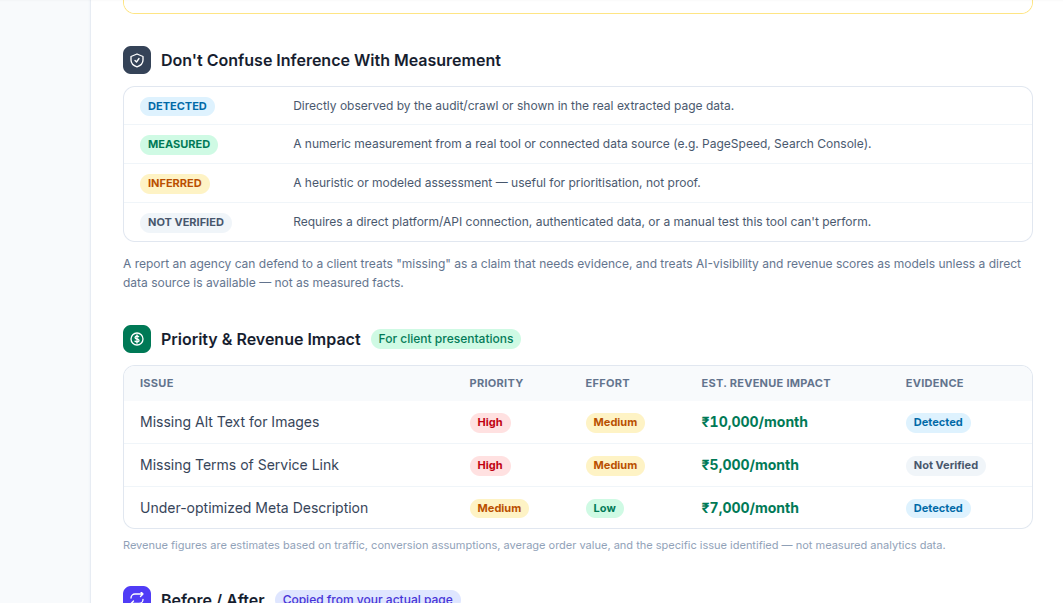Click the 'Priority & Revenue Impact' heading
Viewport: 1063px width, 603px height.
pyautogui.click(x=260, y=339)
